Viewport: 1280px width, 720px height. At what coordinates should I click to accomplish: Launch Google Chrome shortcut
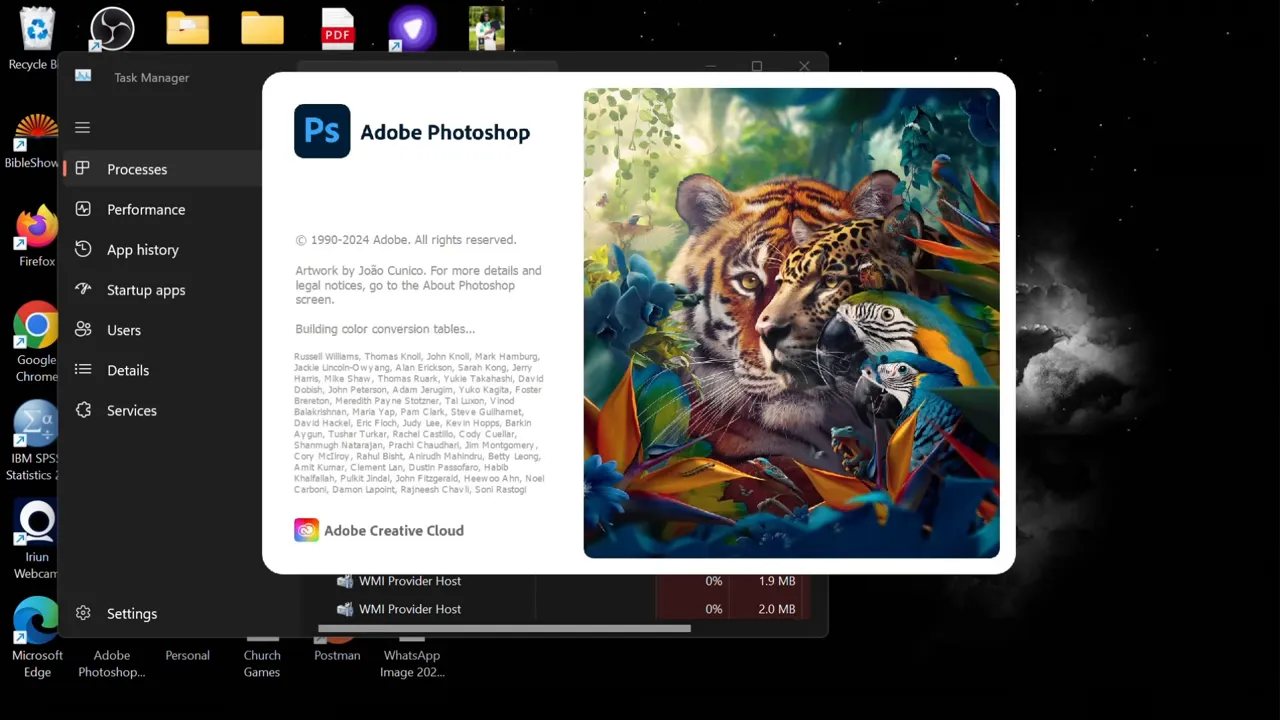coord(37,342)
